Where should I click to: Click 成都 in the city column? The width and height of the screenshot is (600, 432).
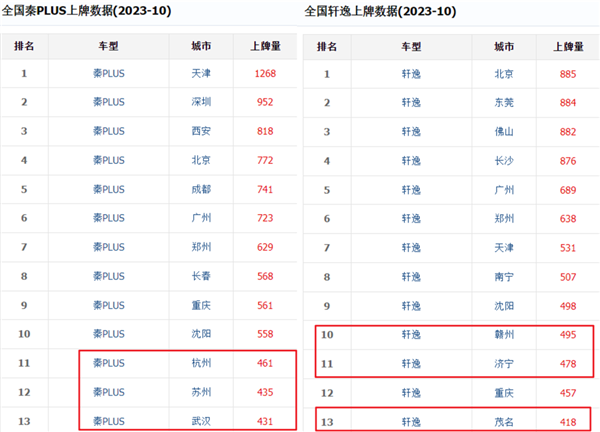pyautogui.click(x=200, y=189)
